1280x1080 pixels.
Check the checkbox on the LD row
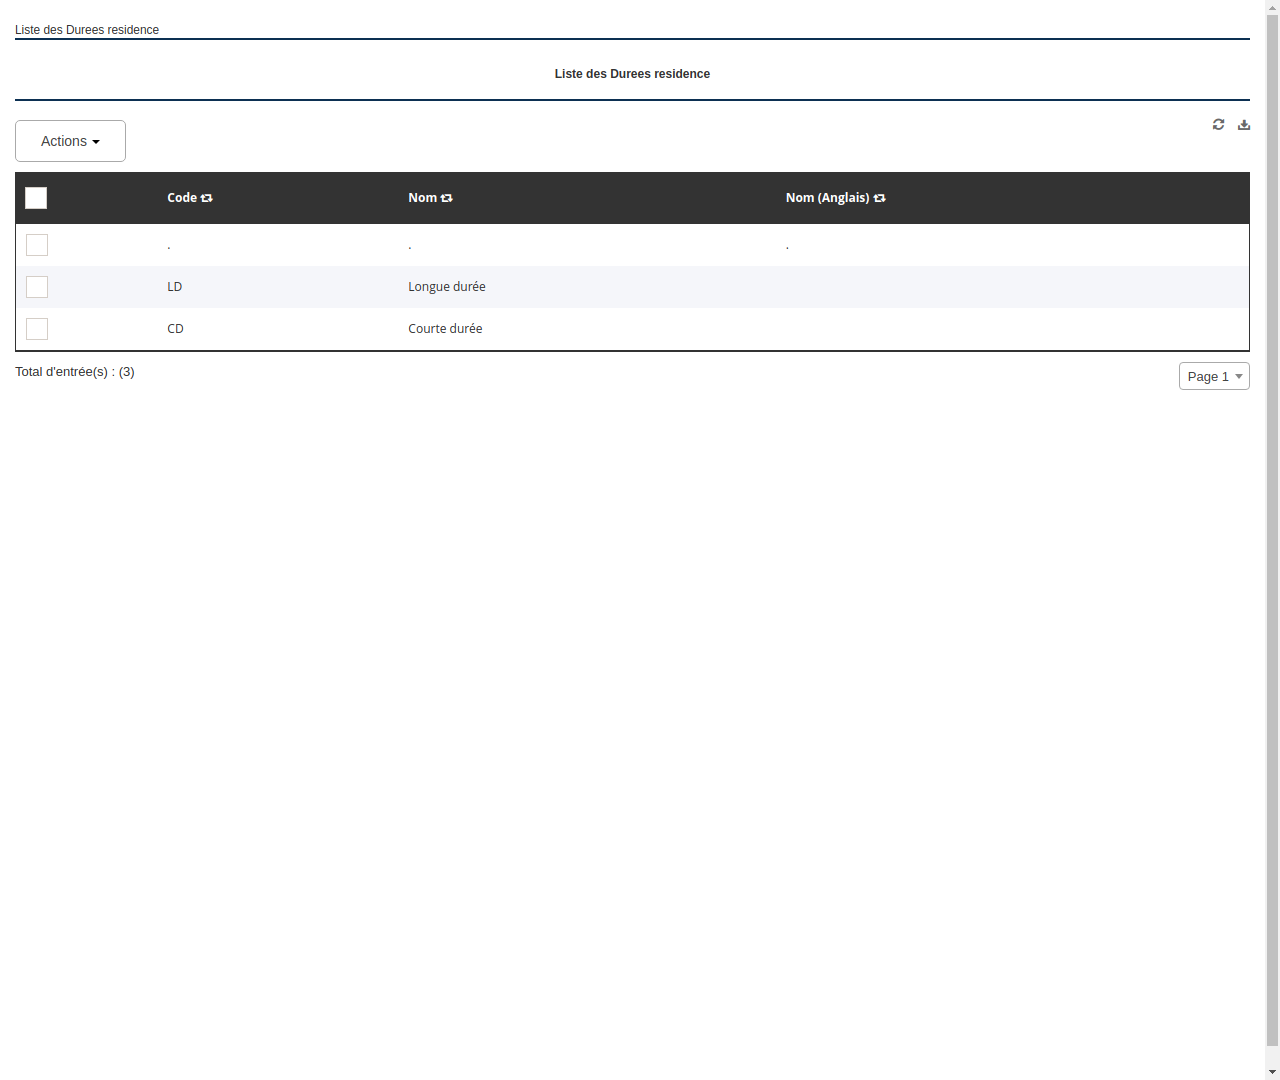coord(37,287)
